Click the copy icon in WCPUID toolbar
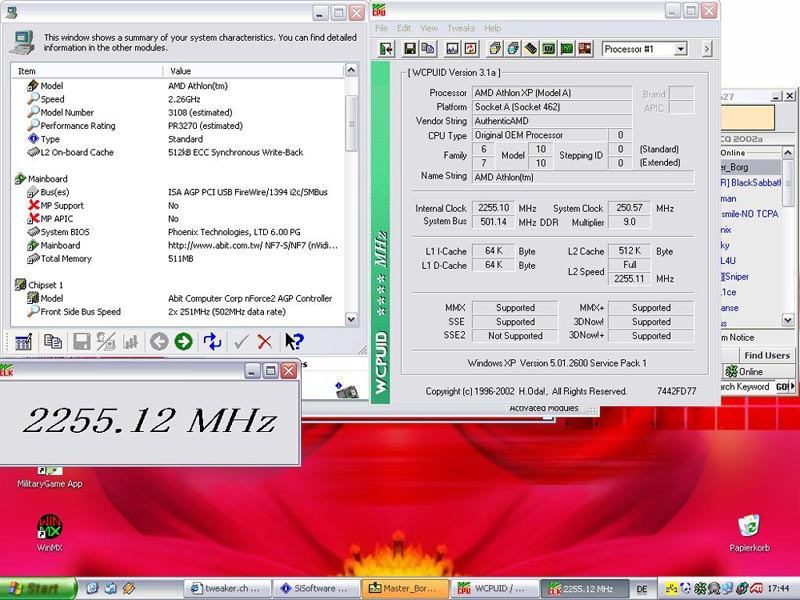Image resolution: width=800 pixels, height=600 pixels. pyautogui.click(x=428, y=49)
